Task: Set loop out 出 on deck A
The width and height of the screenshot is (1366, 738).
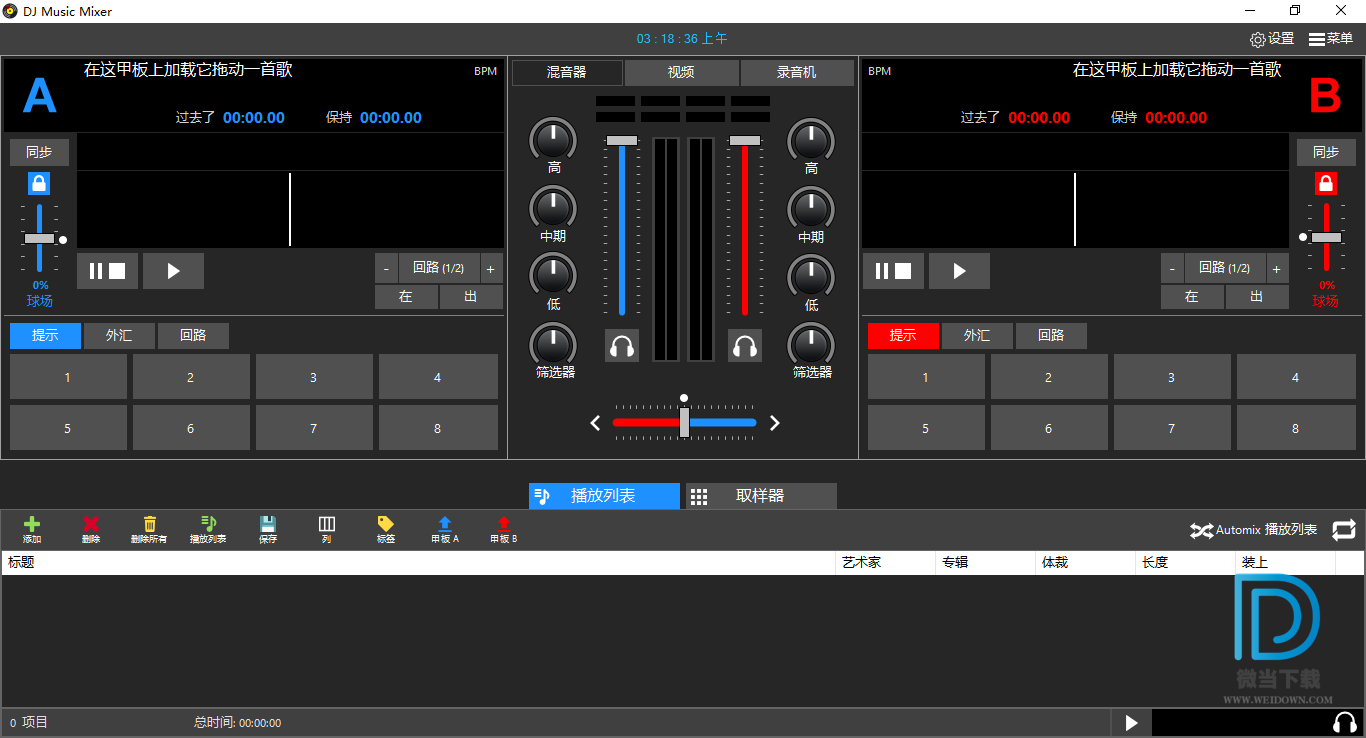Action: (x=471, y=297)
